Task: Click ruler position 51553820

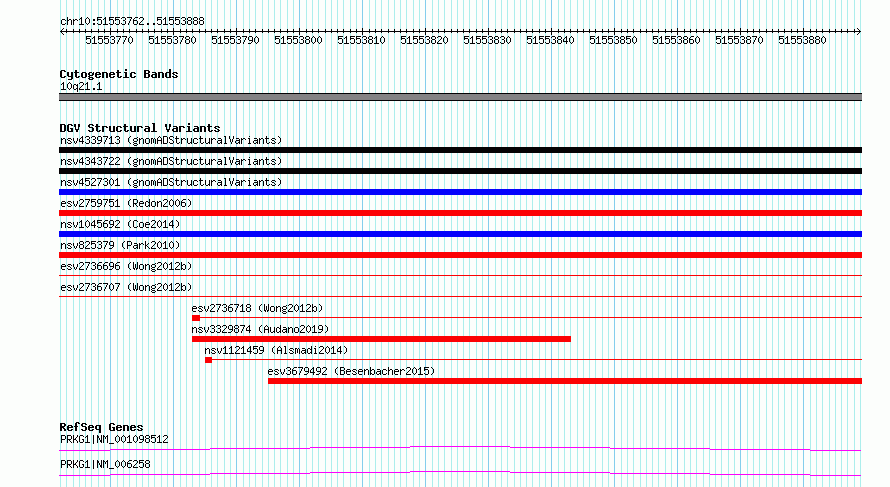Action: (x=425, y=40)
